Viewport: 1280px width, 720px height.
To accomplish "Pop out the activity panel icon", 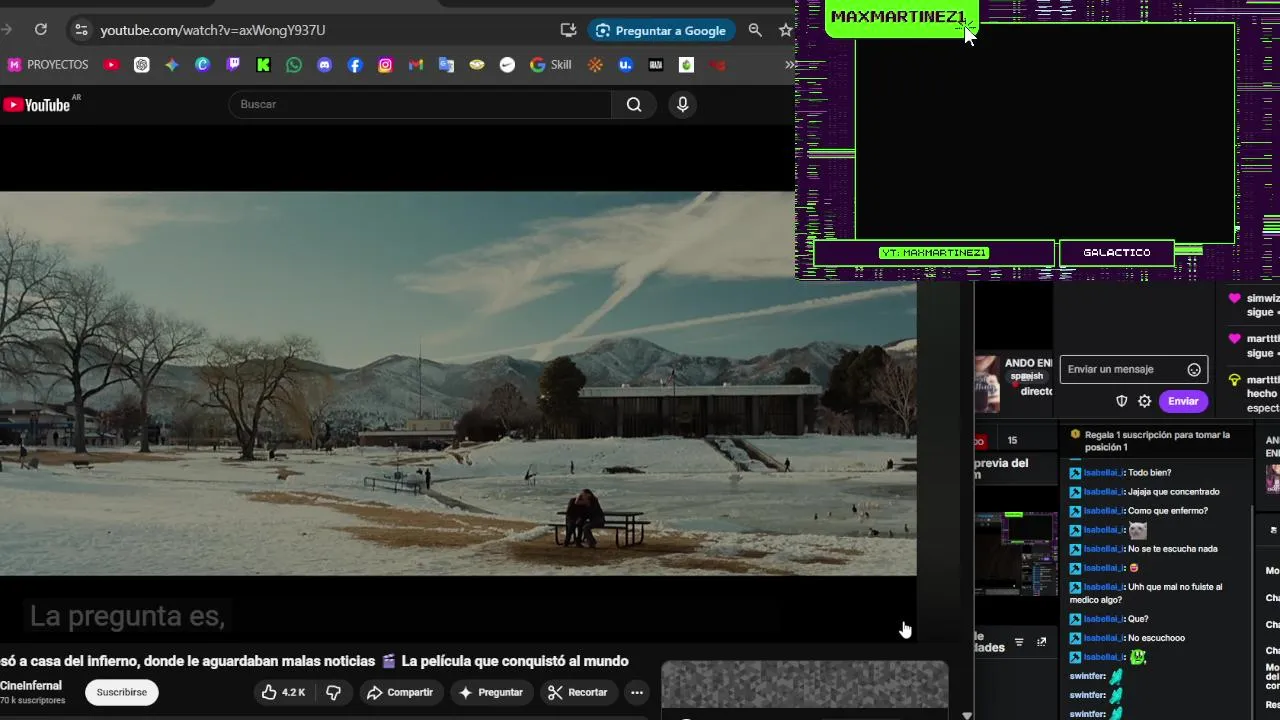I will click(x=1041, y=642).
